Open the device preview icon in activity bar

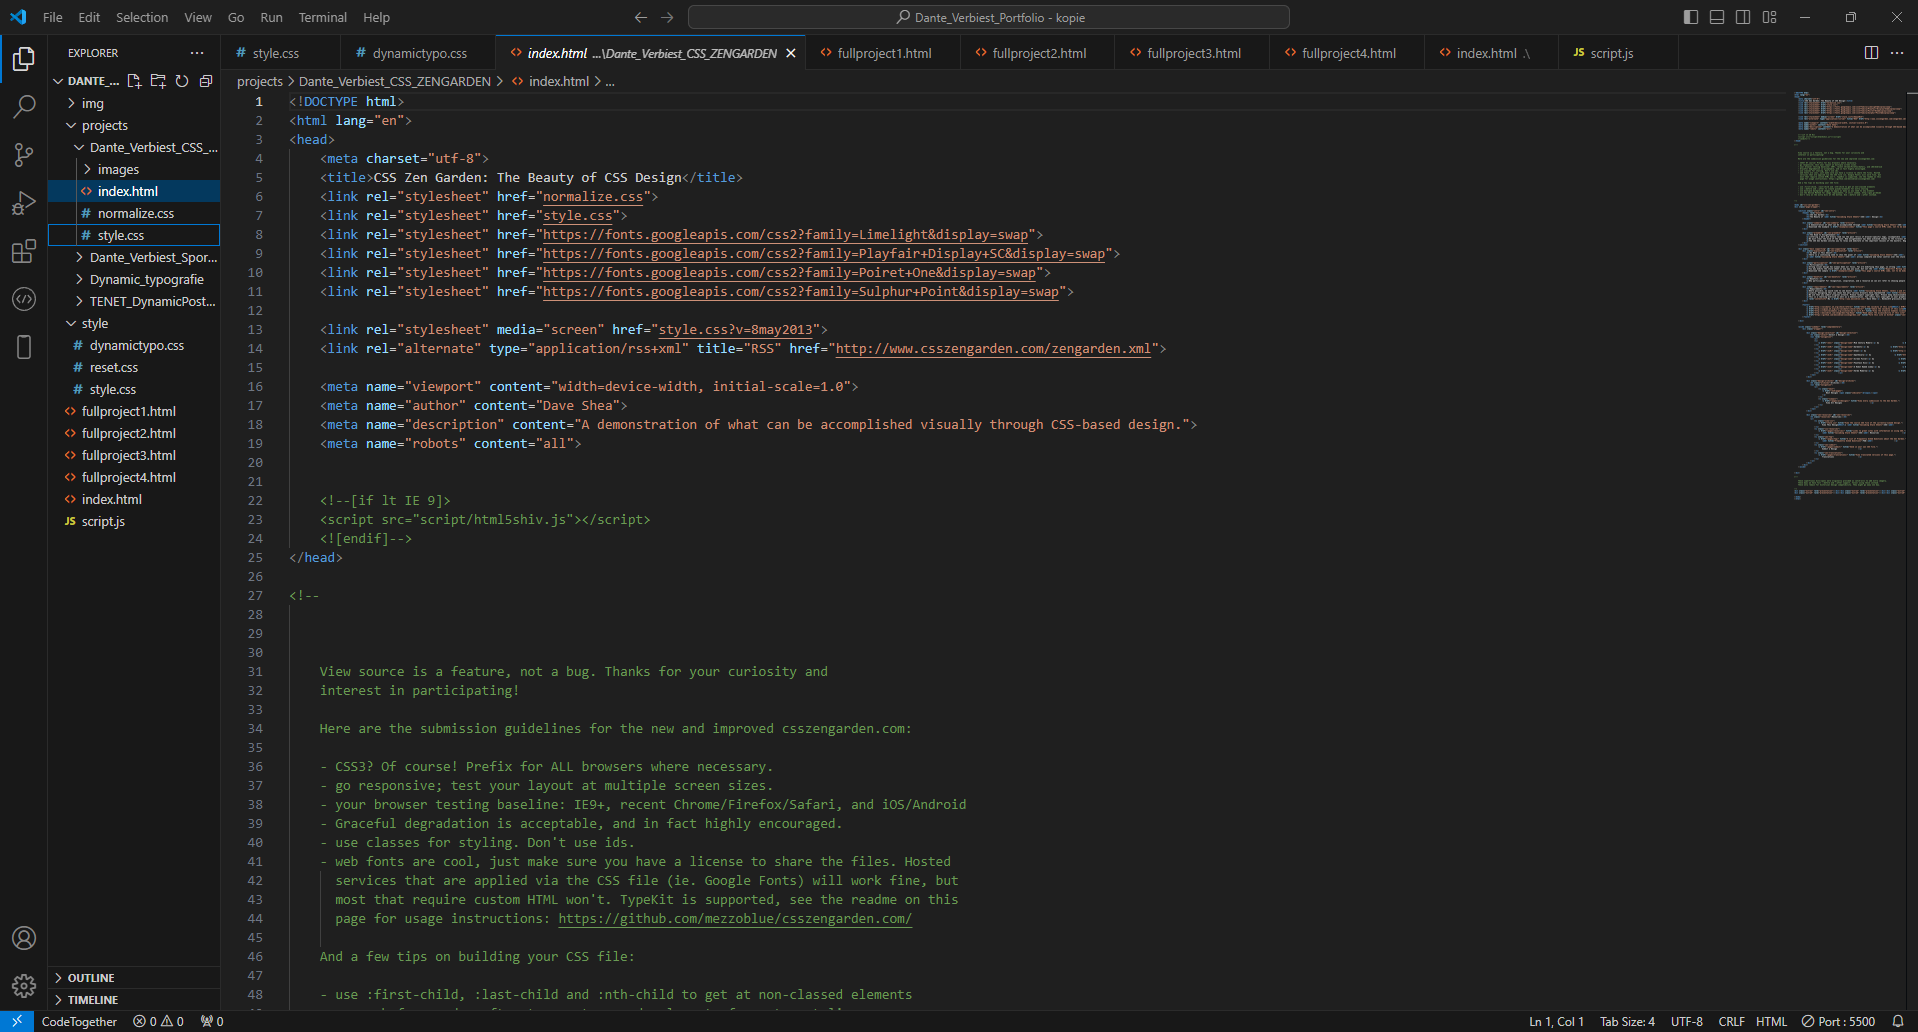(x=24, y=347)
